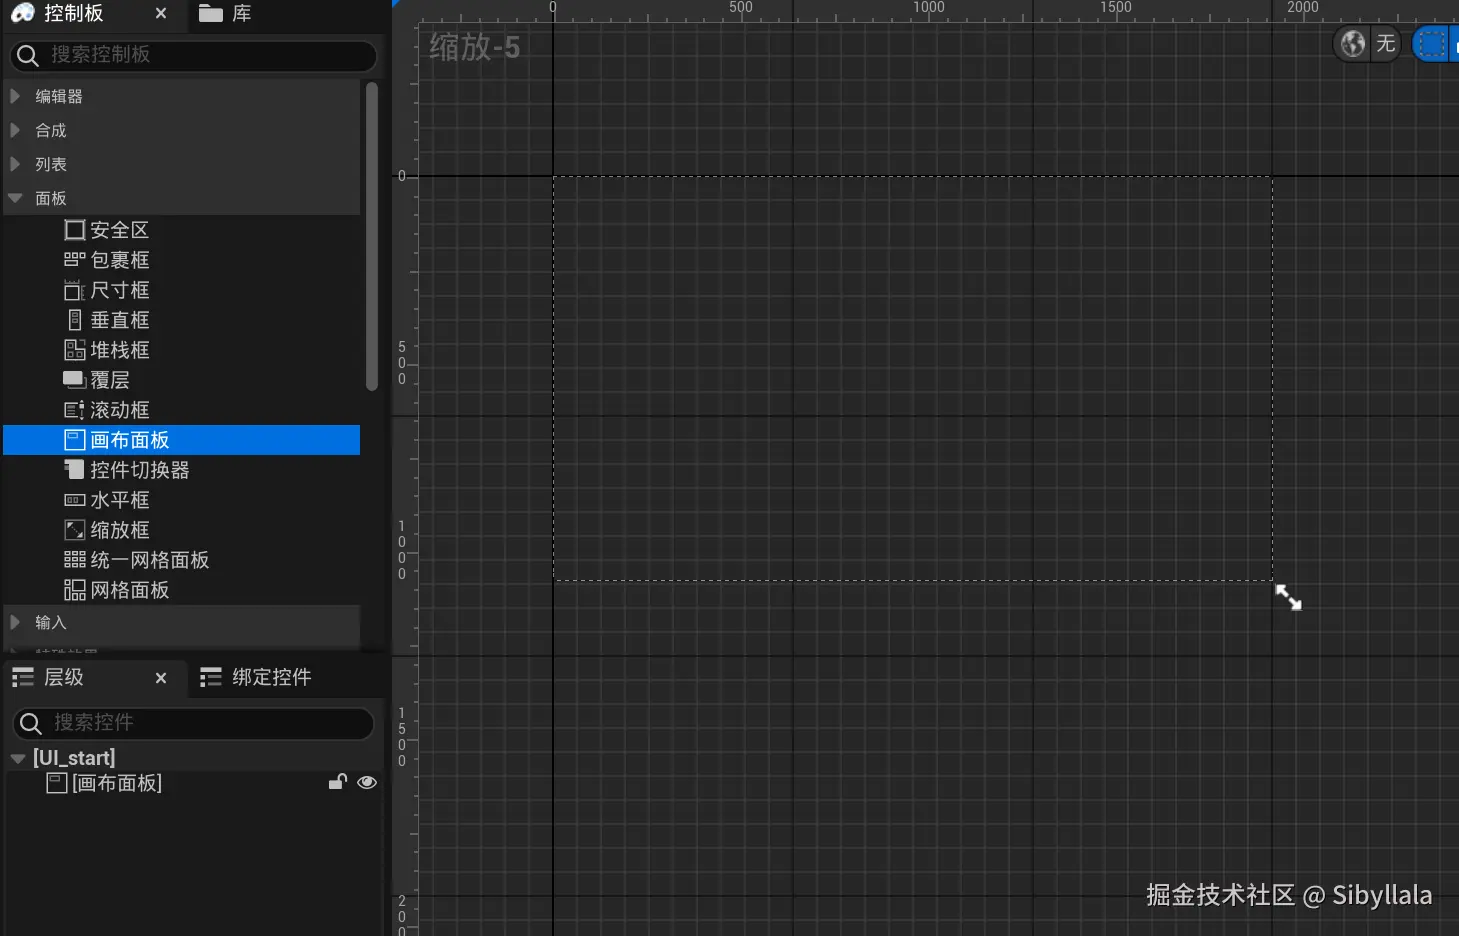Screen dimensions: 1459x936
Task: Expand the 输入 category
Action: [15, 622]
